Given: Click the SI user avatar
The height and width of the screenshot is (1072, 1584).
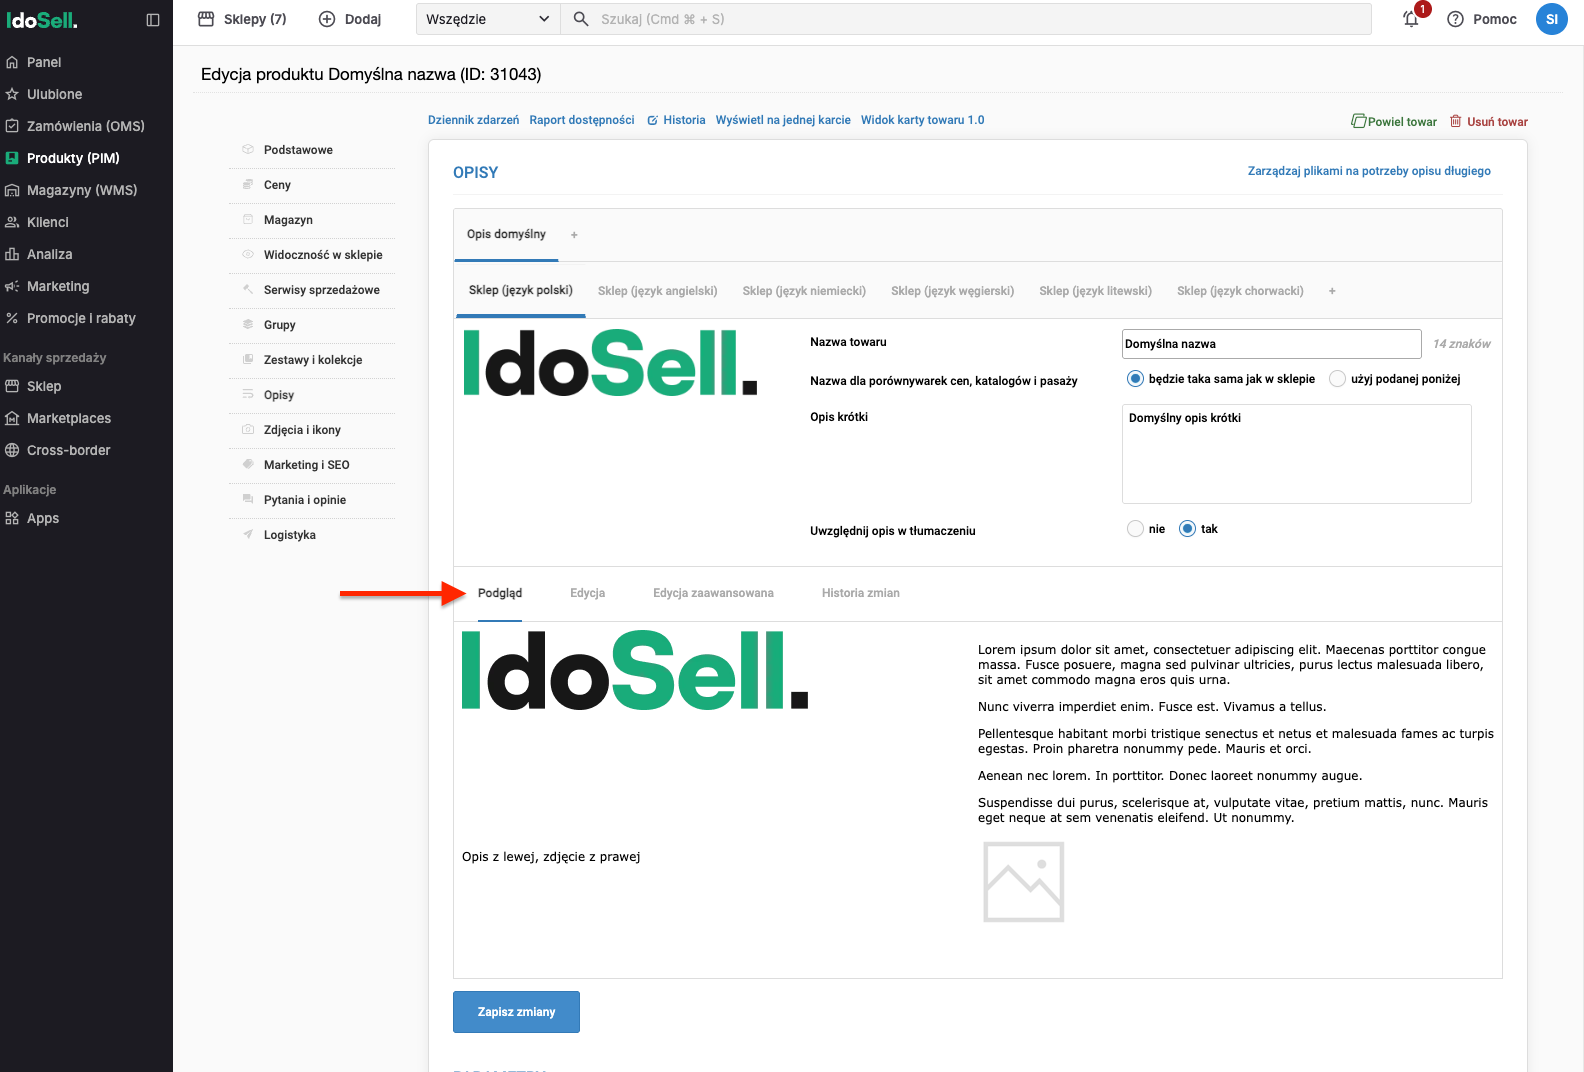Looking at the screenshot, I should tap(1551, 19).
